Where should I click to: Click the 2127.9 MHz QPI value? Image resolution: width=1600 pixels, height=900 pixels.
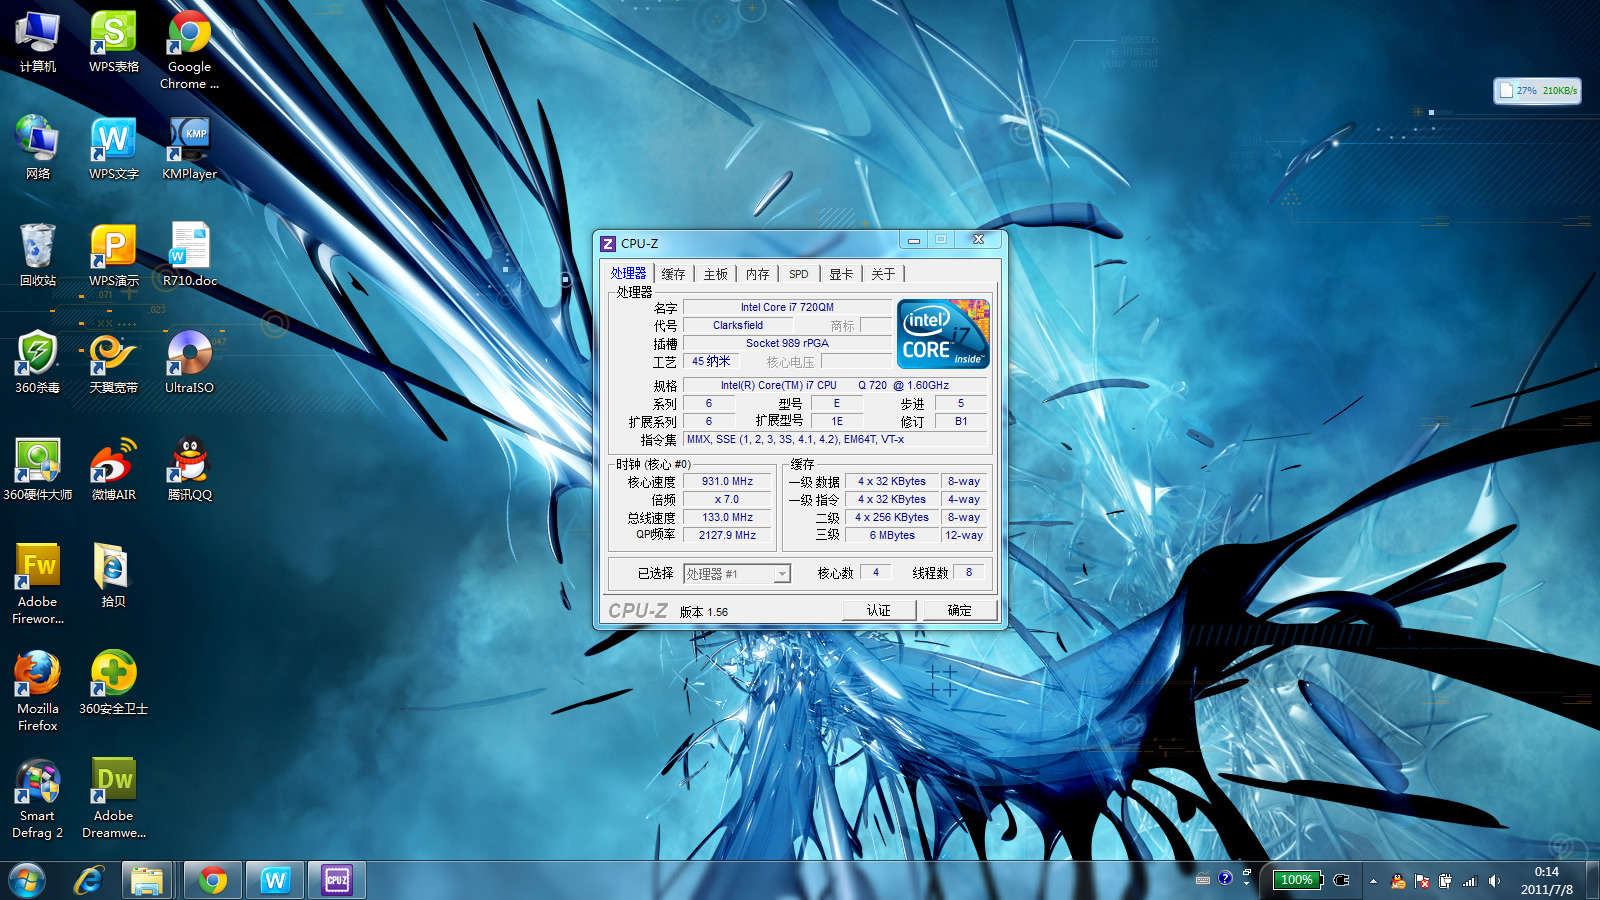(727, 535)
